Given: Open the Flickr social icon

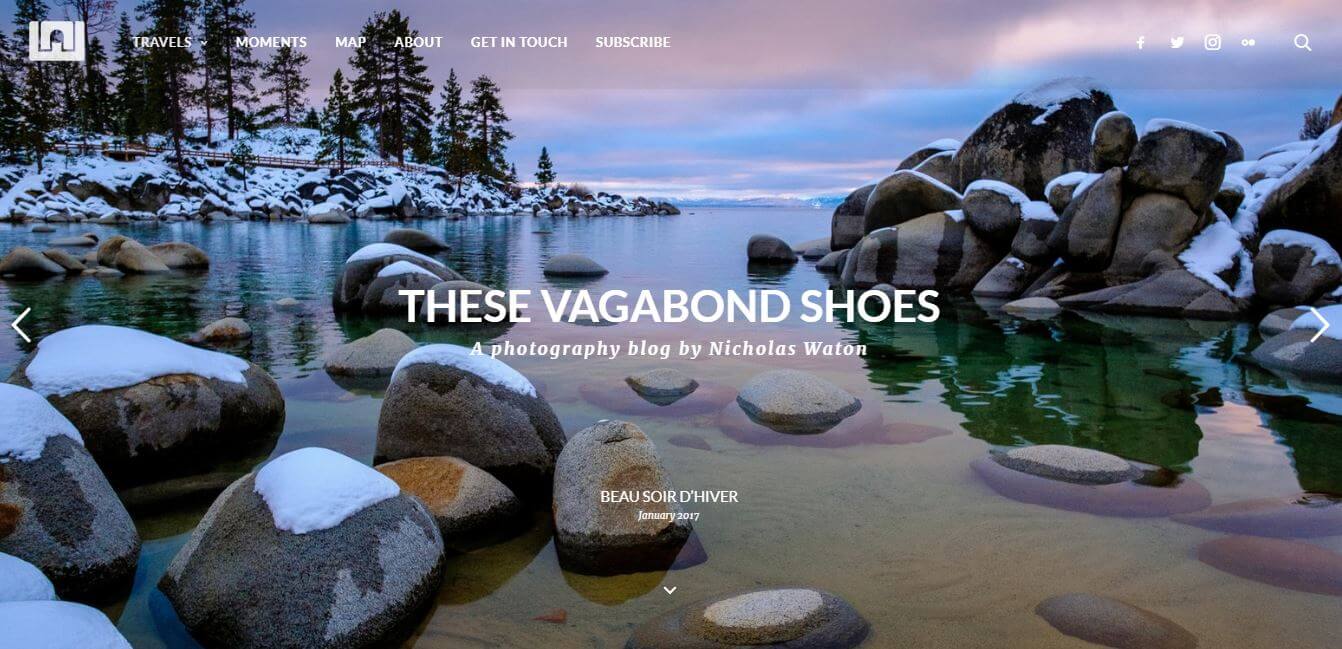Looking at the screenshot, I should click(x=1248, y=43).
